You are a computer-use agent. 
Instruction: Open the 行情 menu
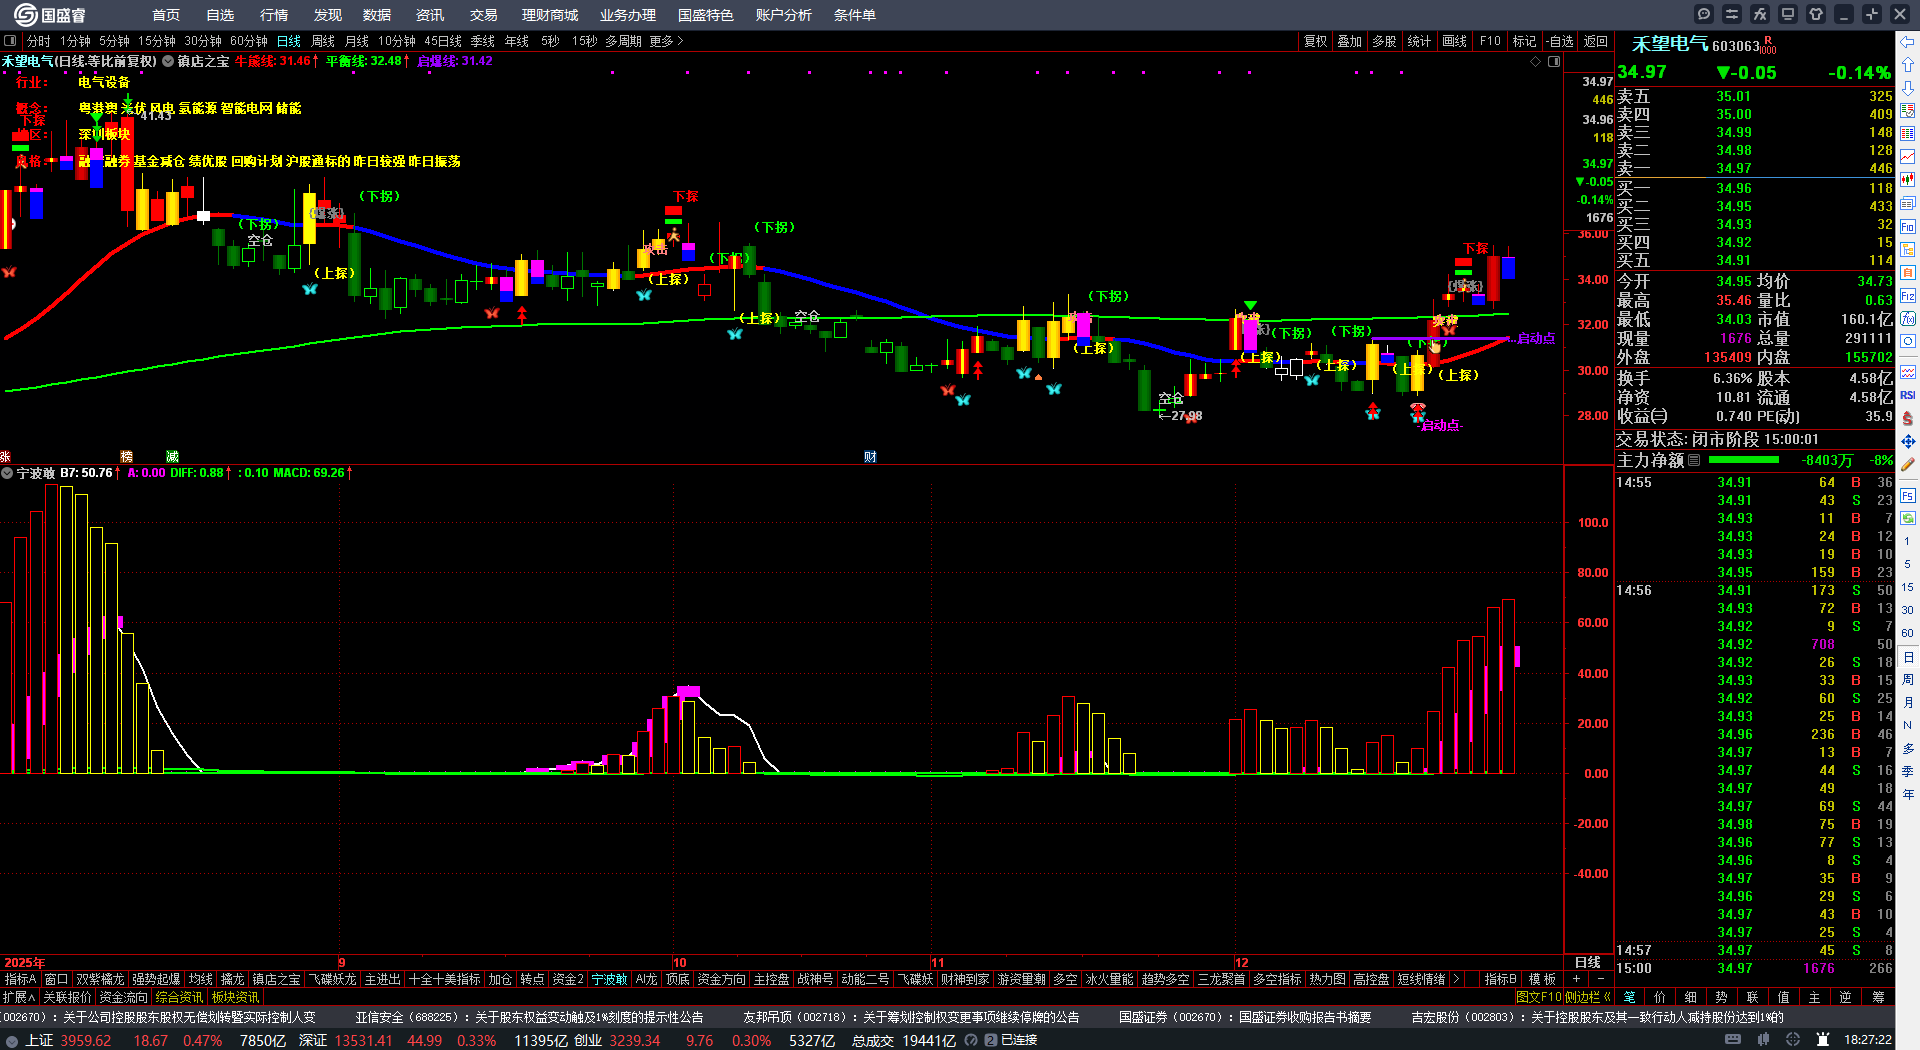tap(274, 15)
